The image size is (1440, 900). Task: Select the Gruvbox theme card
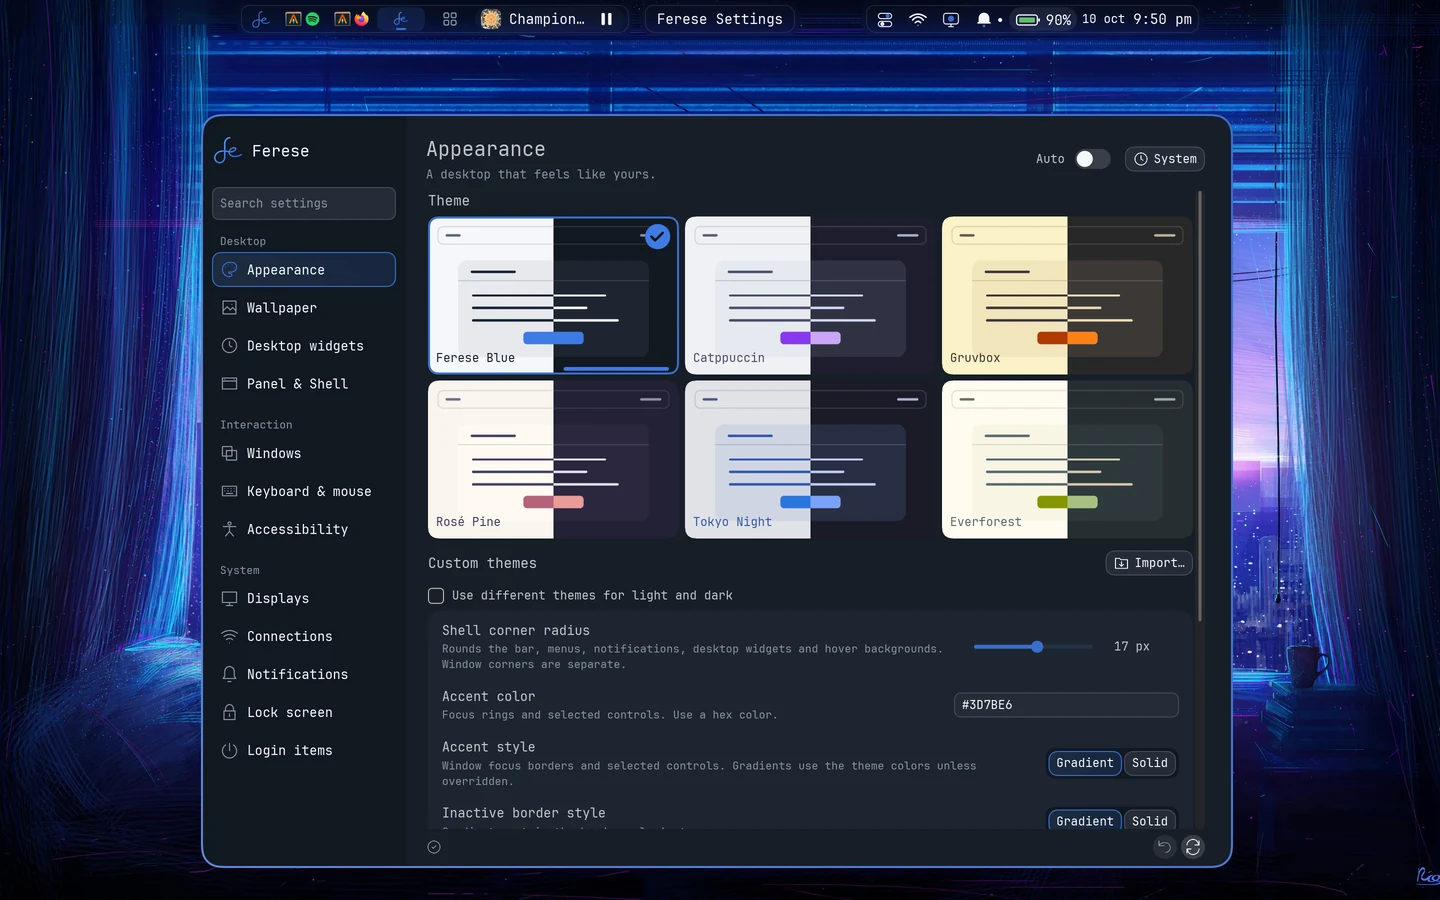coord(1067,296)
